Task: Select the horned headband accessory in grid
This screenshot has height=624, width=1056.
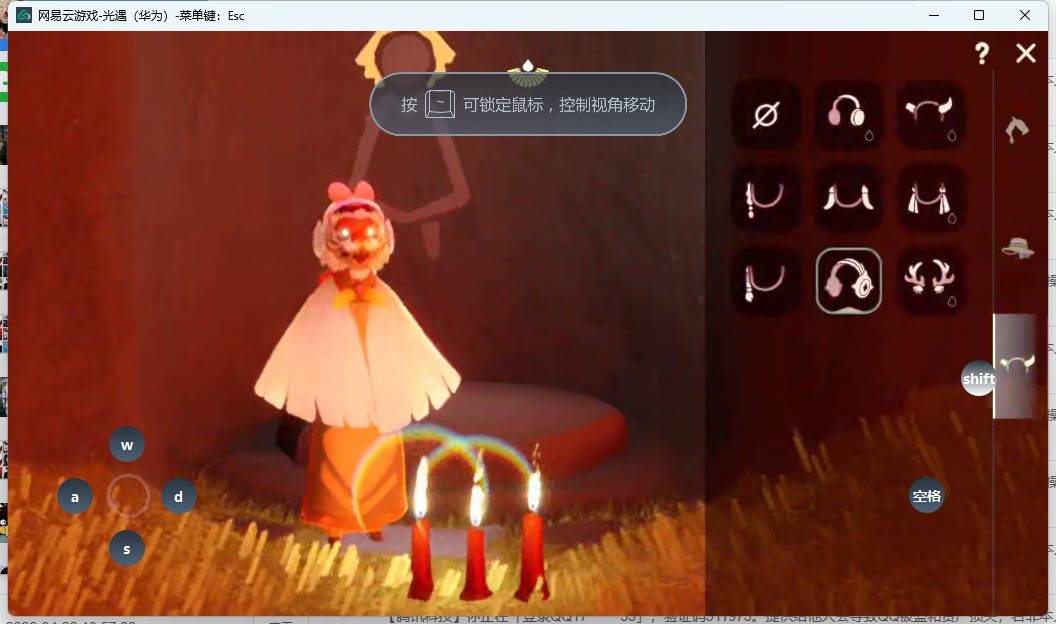Action: 930,114
